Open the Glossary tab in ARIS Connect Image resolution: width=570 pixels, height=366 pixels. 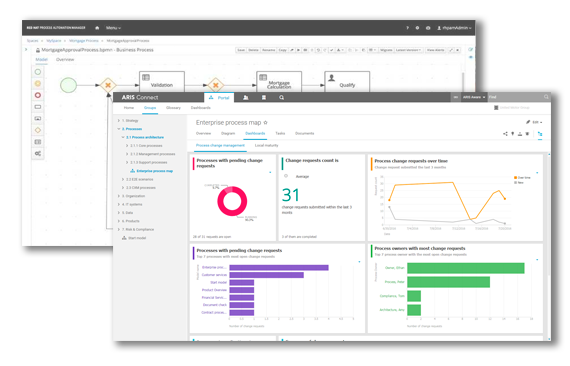pos(173,108)
